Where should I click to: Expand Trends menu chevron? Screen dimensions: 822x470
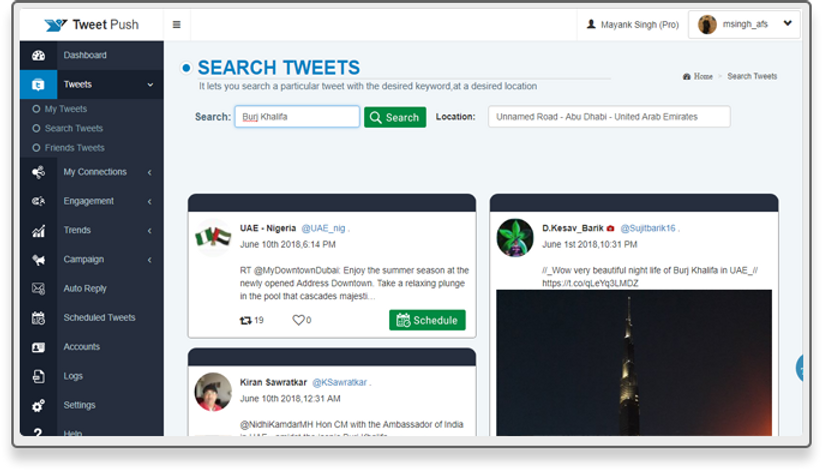(150, 231)
